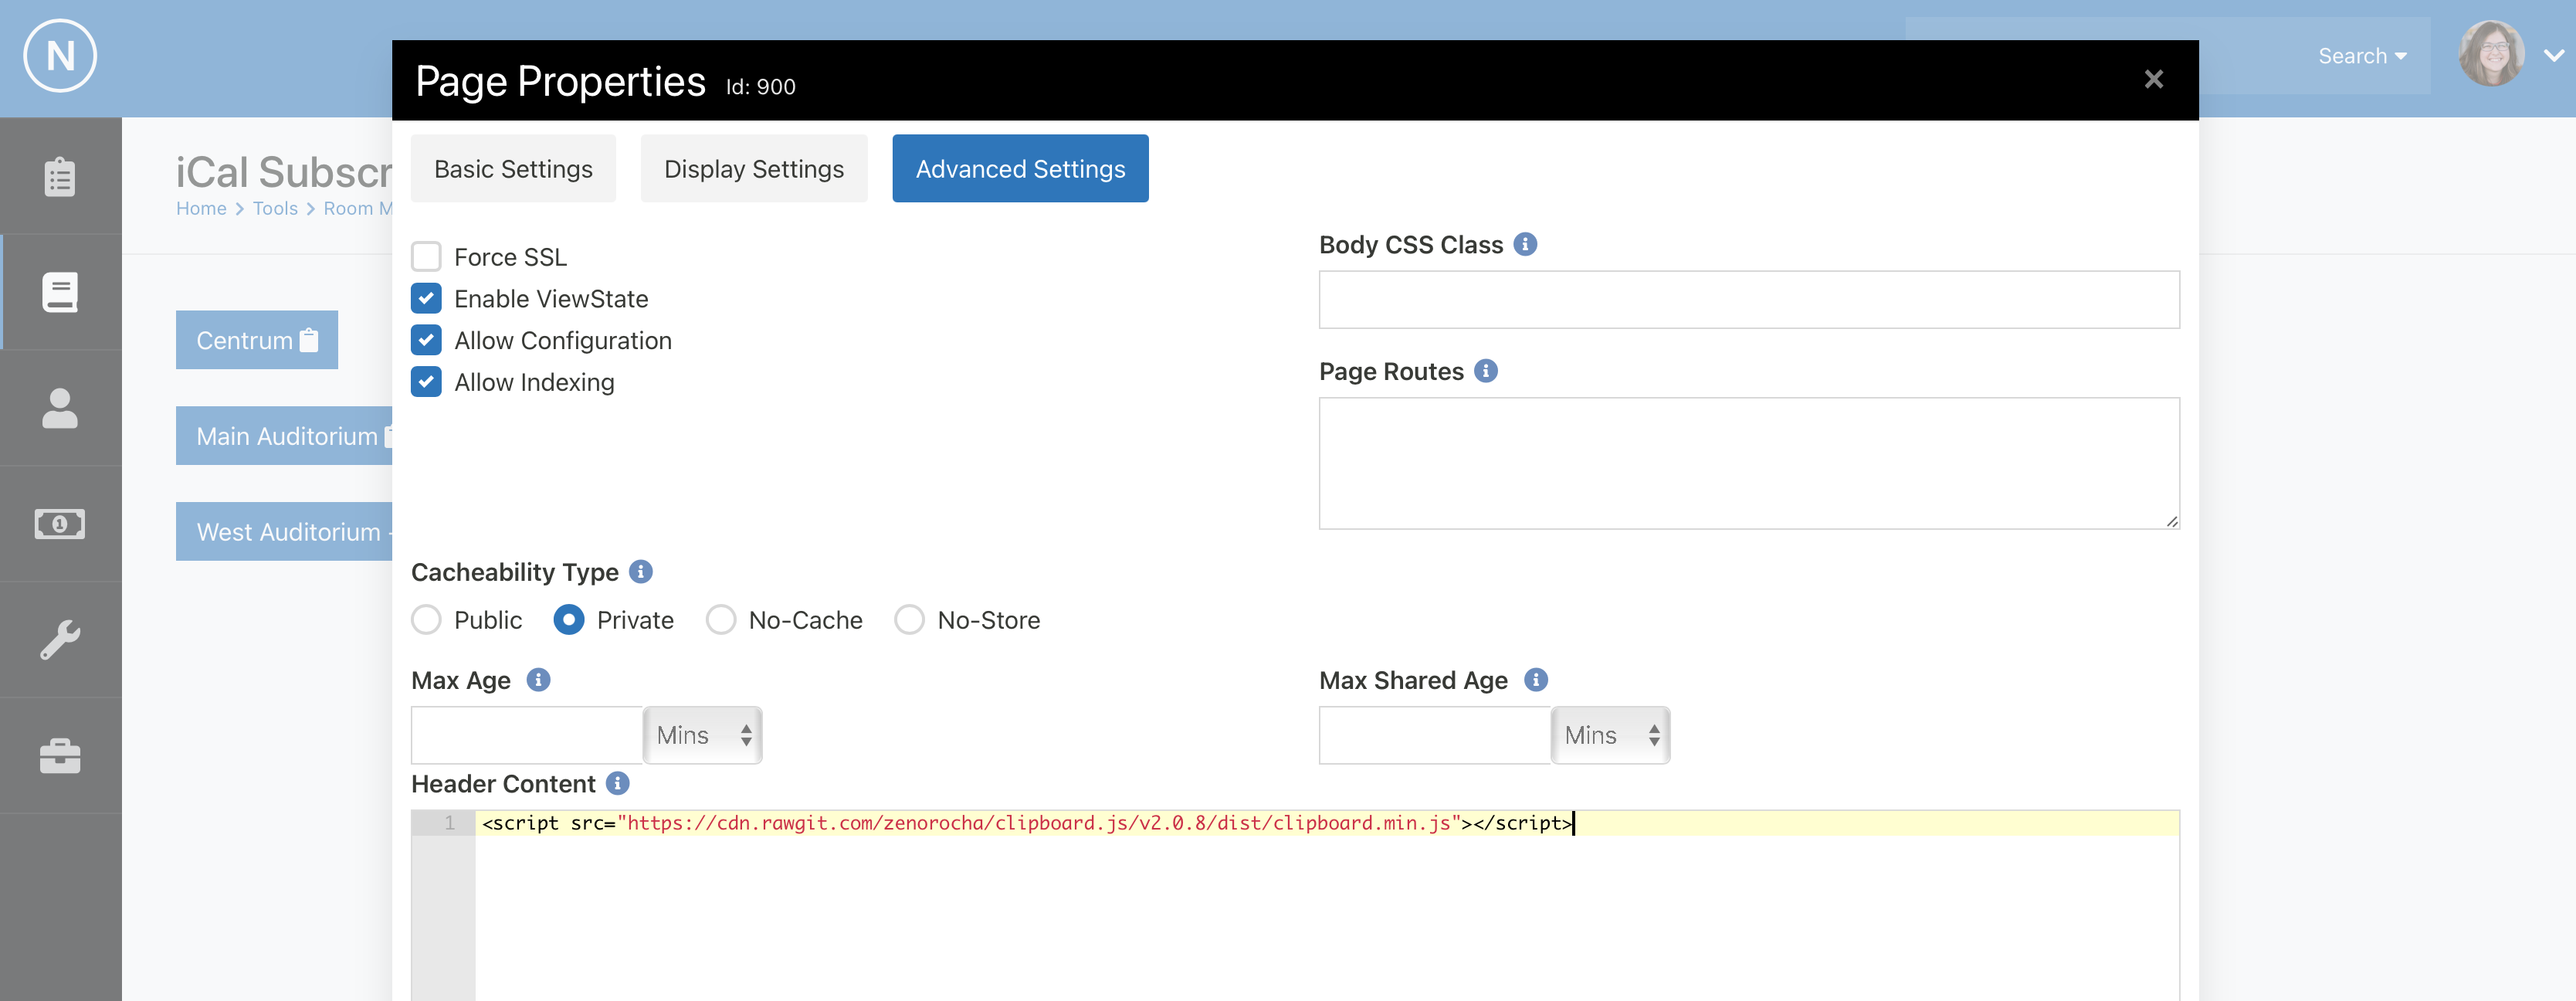Uncheck Allow Indexing

[x=426, y=382]
